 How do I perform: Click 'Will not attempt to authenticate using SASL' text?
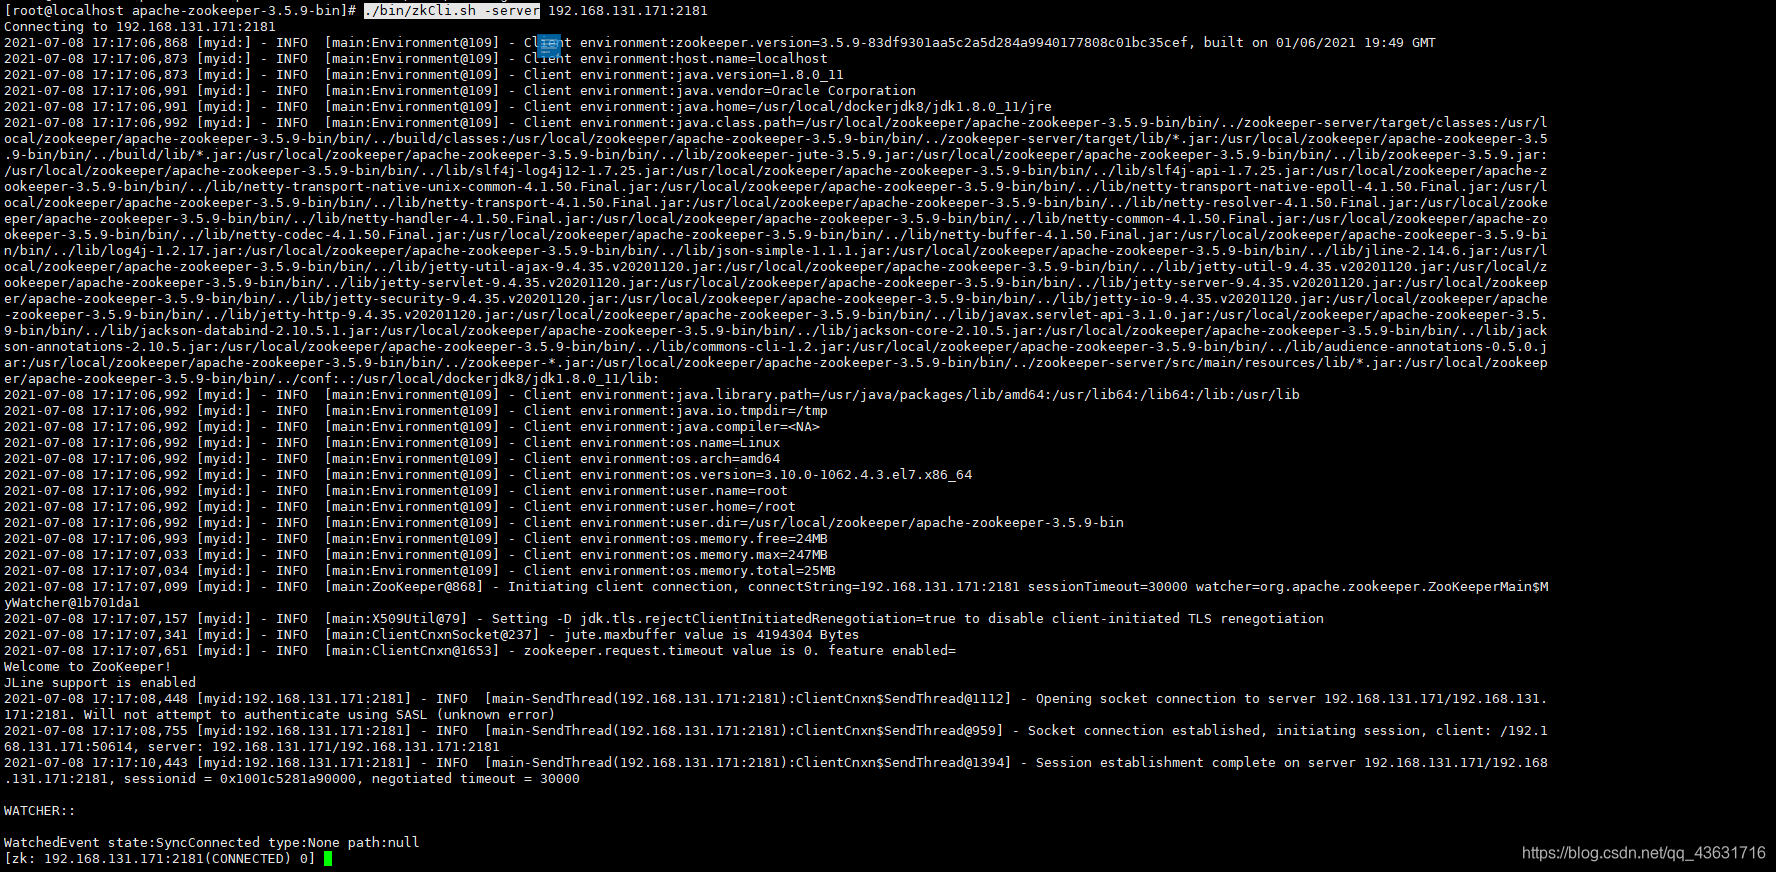point(256,715)
